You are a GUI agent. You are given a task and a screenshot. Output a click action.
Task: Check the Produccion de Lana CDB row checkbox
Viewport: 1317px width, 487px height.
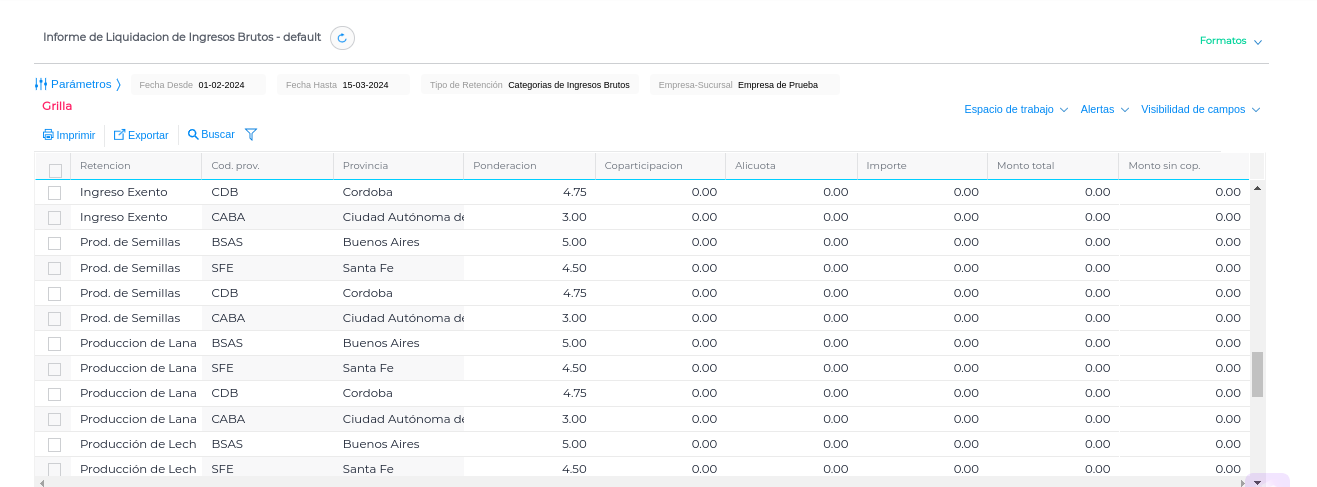[55, 394]
